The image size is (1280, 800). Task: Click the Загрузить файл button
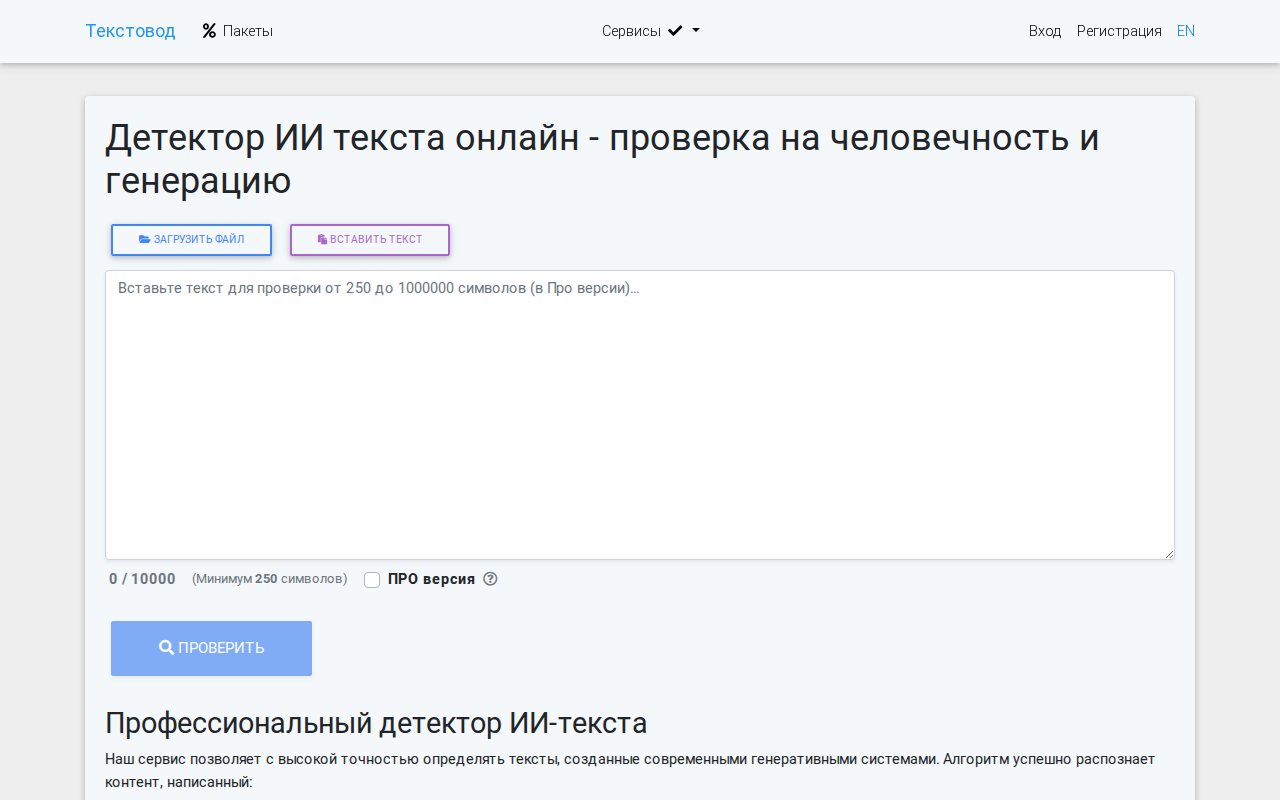(x=191, y=240)
